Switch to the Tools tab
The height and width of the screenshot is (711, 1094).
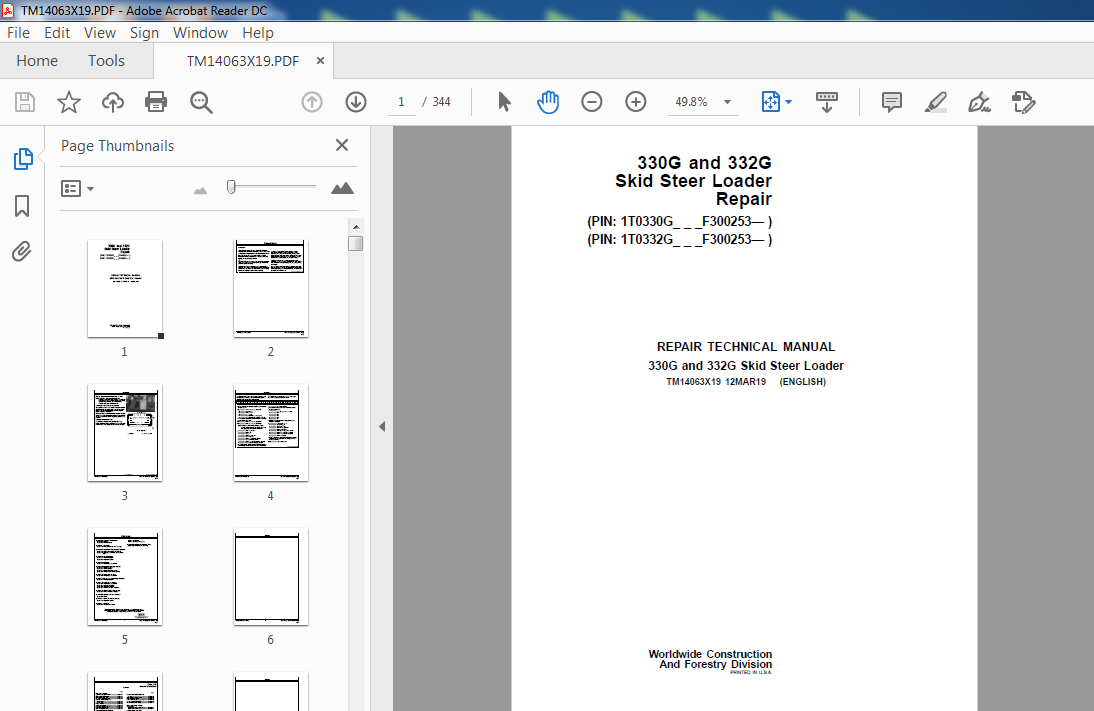(106, 61)
